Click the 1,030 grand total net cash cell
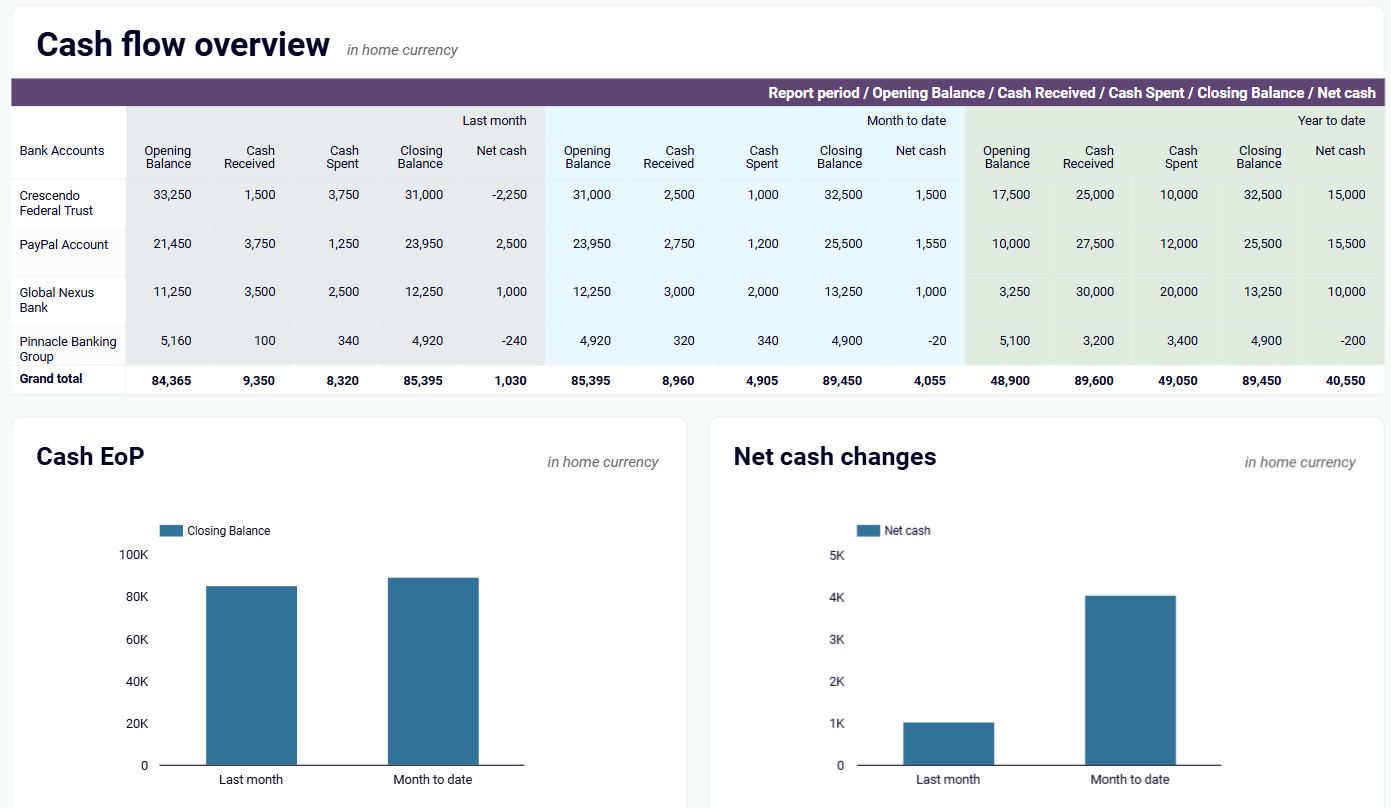This screenshot has width=1391, height=808. pos(510,381)
